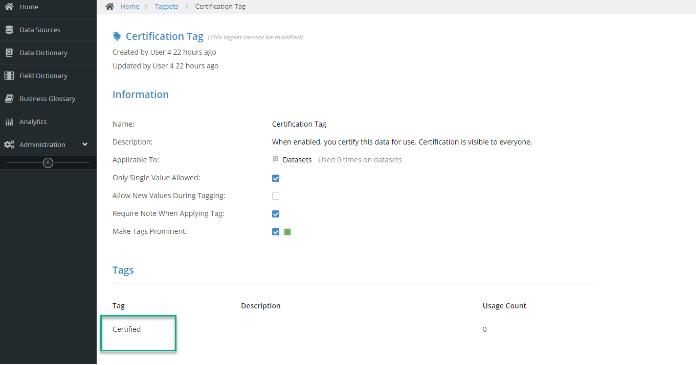The width and height of the screenshot is (696, 365).
Task: Click the tag description text value
Action: 402,142
